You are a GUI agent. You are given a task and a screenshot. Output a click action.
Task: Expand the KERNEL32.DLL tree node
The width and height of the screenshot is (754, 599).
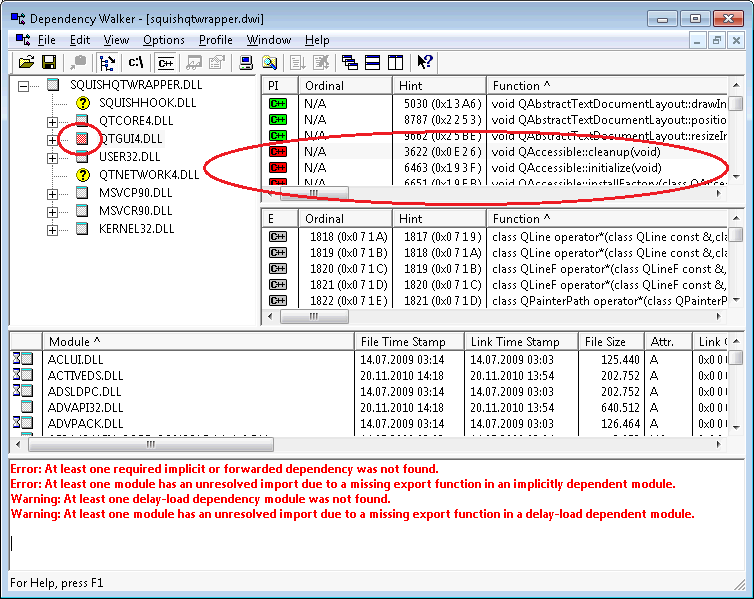point(53,229)
